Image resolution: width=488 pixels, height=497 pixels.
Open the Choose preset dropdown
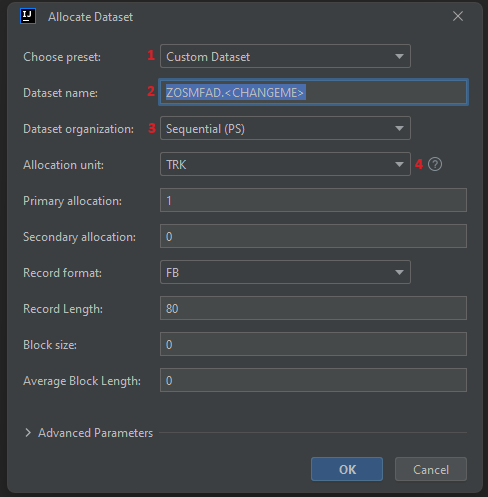285,56
